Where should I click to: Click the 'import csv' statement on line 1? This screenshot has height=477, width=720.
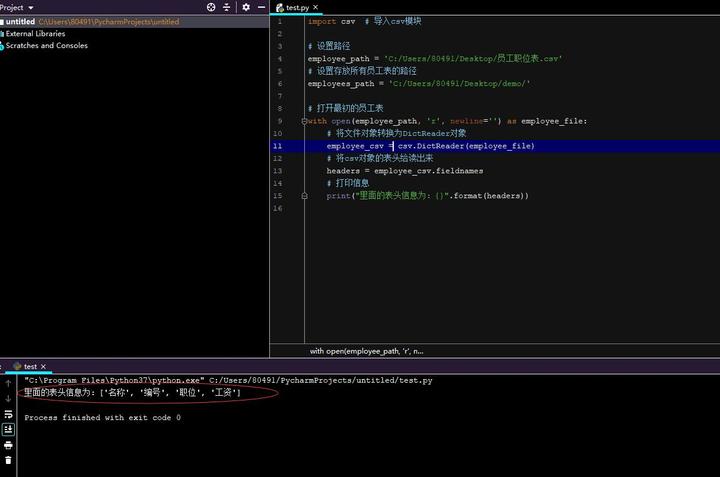(x=332, y=21)
